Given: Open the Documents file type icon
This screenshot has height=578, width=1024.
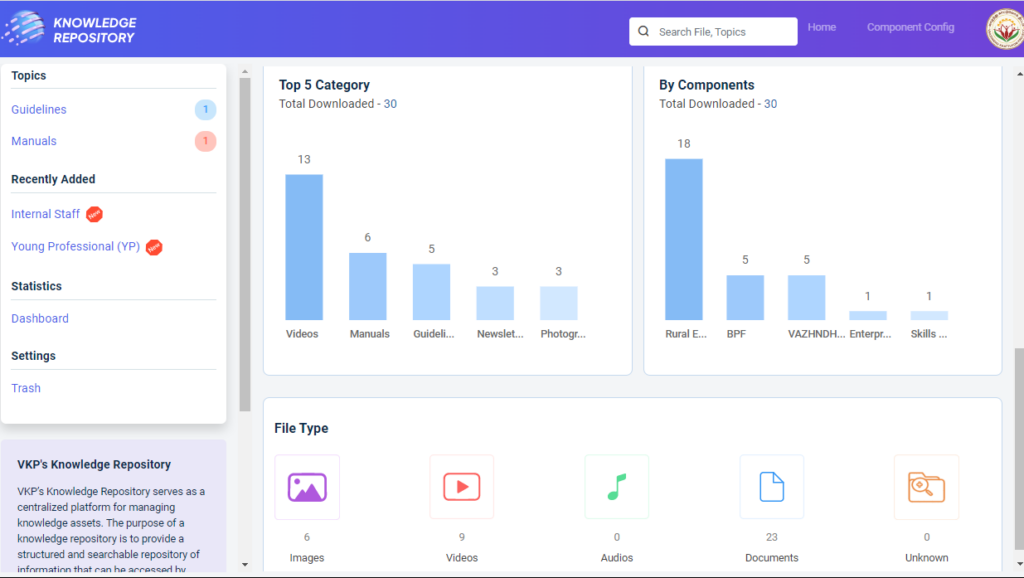Looking at the screenshot, I should pos(771,487).
